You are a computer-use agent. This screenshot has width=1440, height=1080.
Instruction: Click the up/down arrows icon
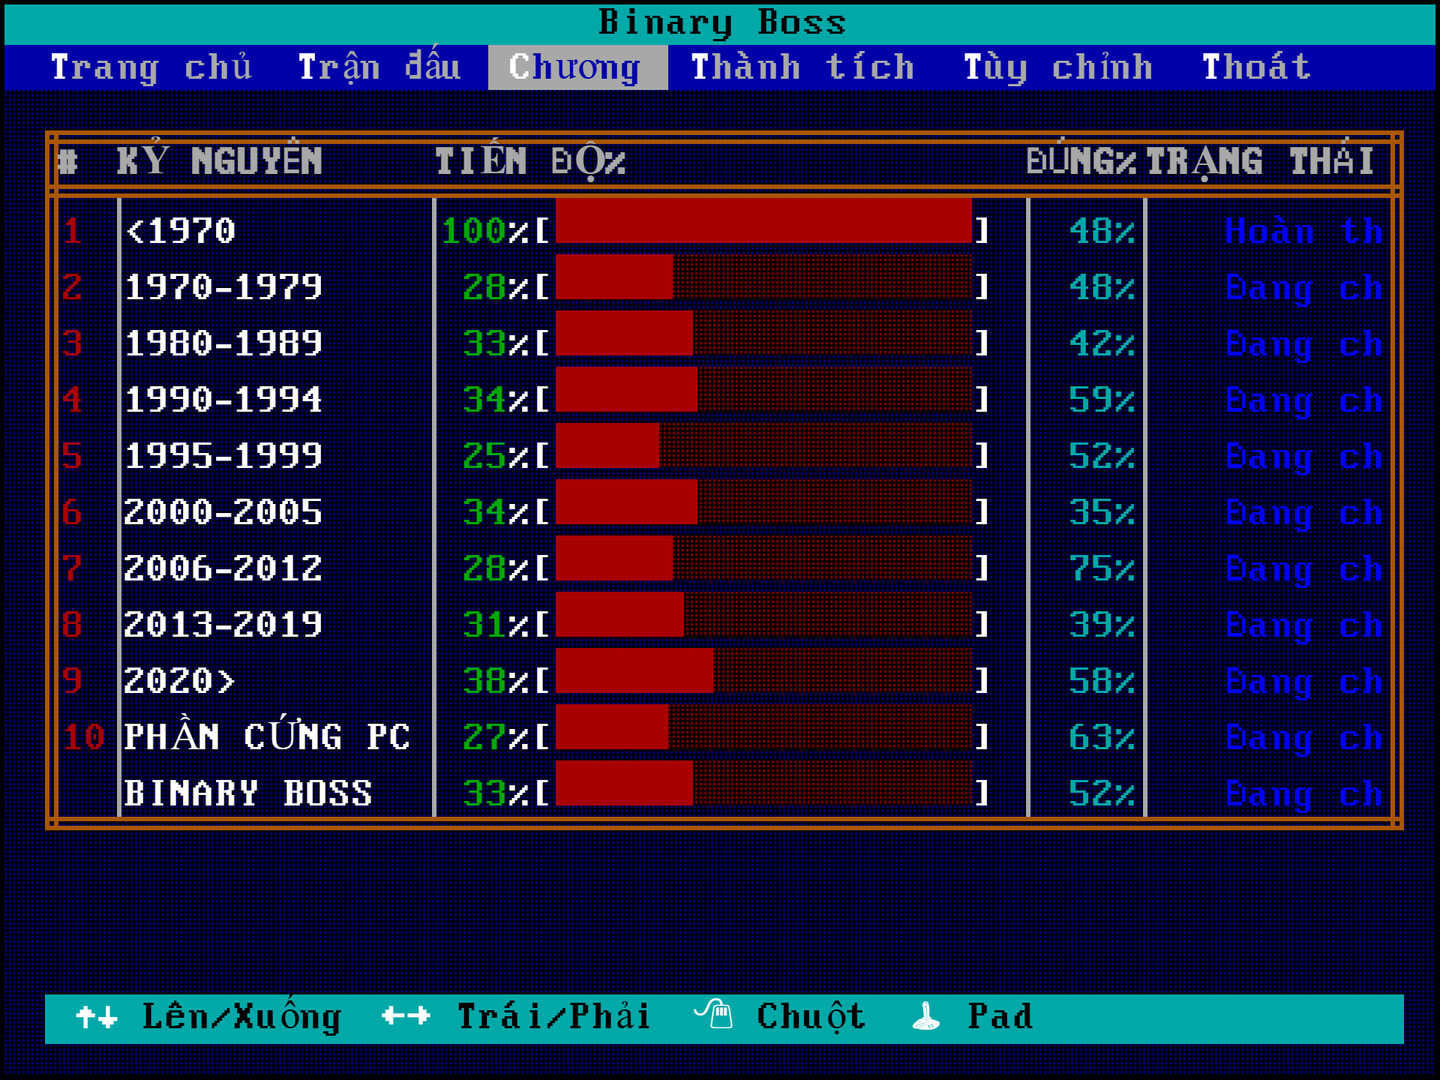click(x=96, y=1018)
